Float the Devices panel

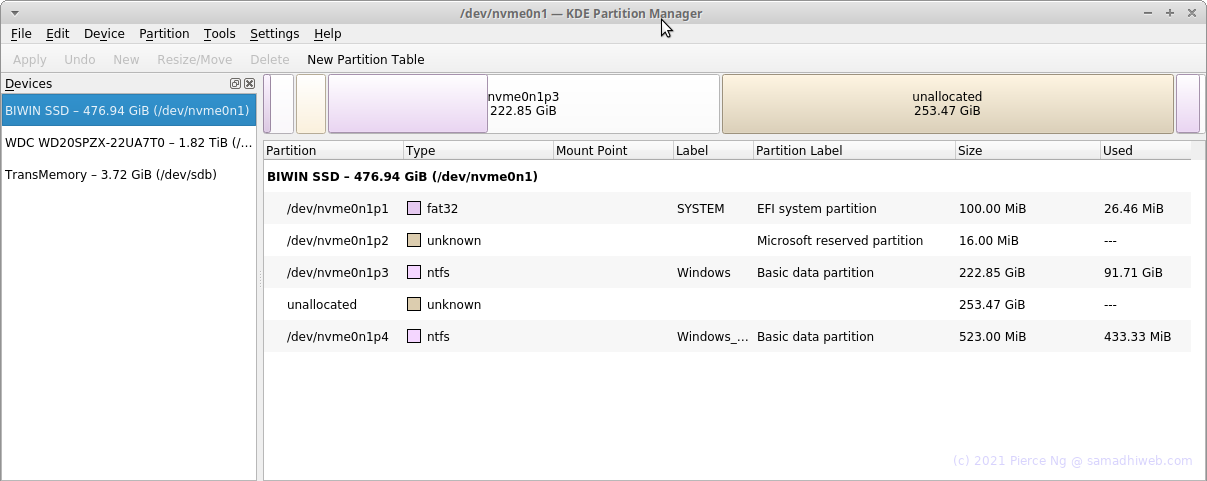(236, 84)
